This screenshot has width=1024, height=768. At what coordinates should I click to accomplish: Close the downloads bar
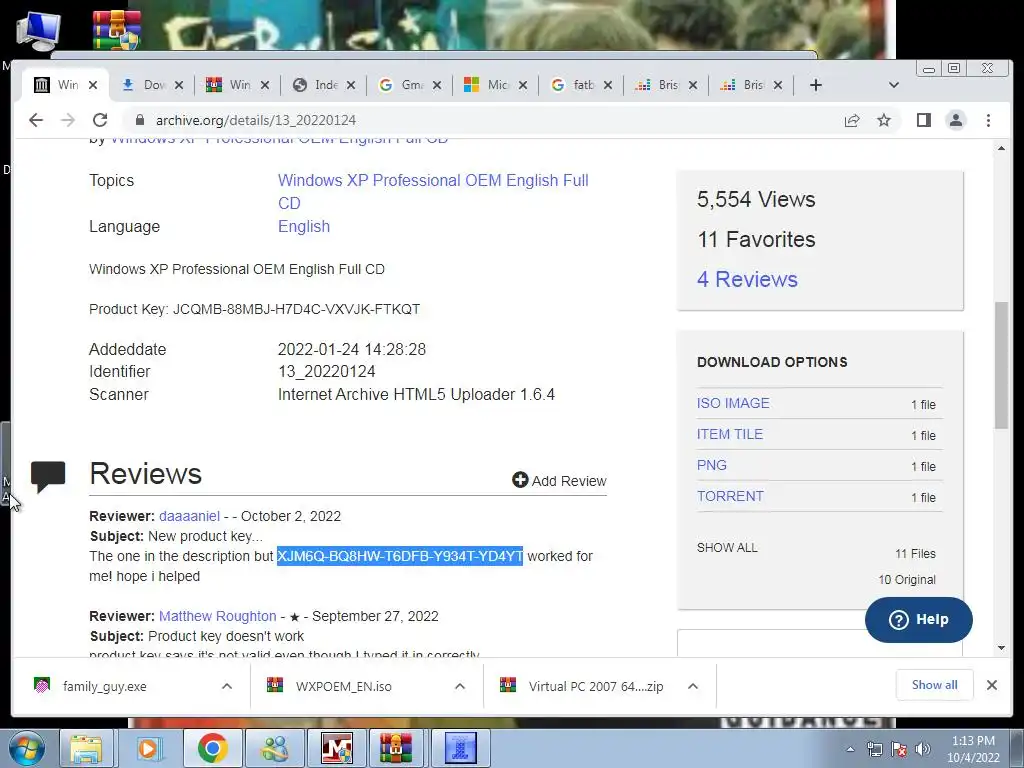991,685
